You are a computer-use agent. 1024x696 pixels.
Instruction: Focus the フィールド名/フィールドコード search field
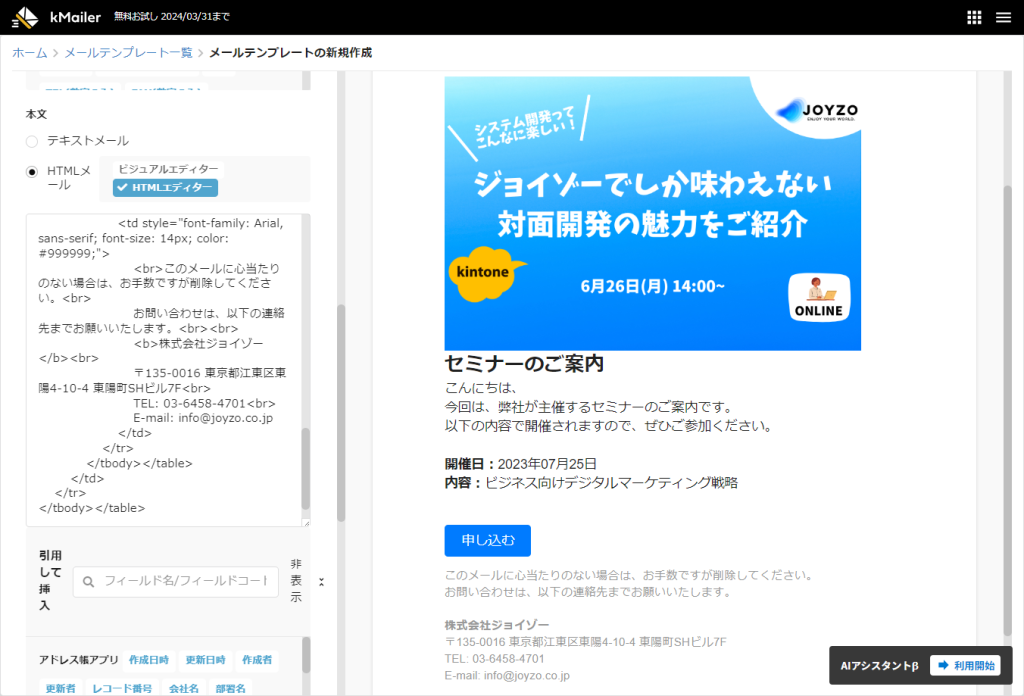[176, 581]
